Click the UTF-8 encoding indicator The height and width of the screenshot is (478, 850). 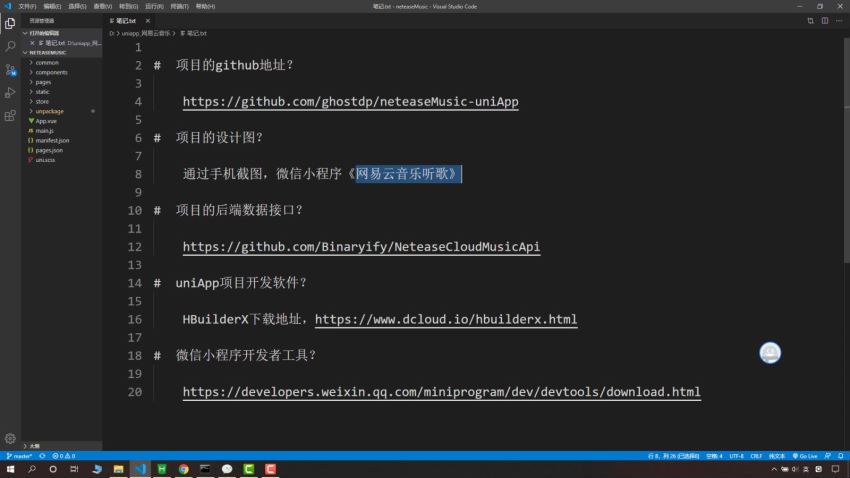pos(736,456)
